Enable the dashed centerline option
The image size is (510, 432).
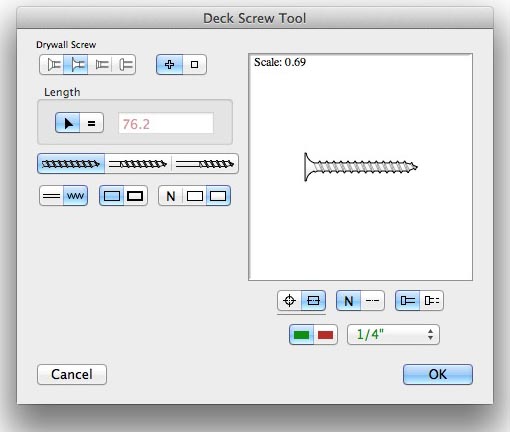point(372,301)
